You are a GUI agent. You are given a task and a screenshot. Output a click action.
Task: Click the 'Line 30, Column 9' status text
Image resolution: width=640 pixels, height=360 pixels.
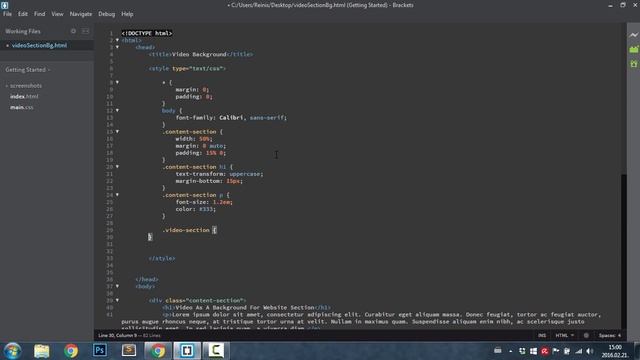(x=117, y=336)
